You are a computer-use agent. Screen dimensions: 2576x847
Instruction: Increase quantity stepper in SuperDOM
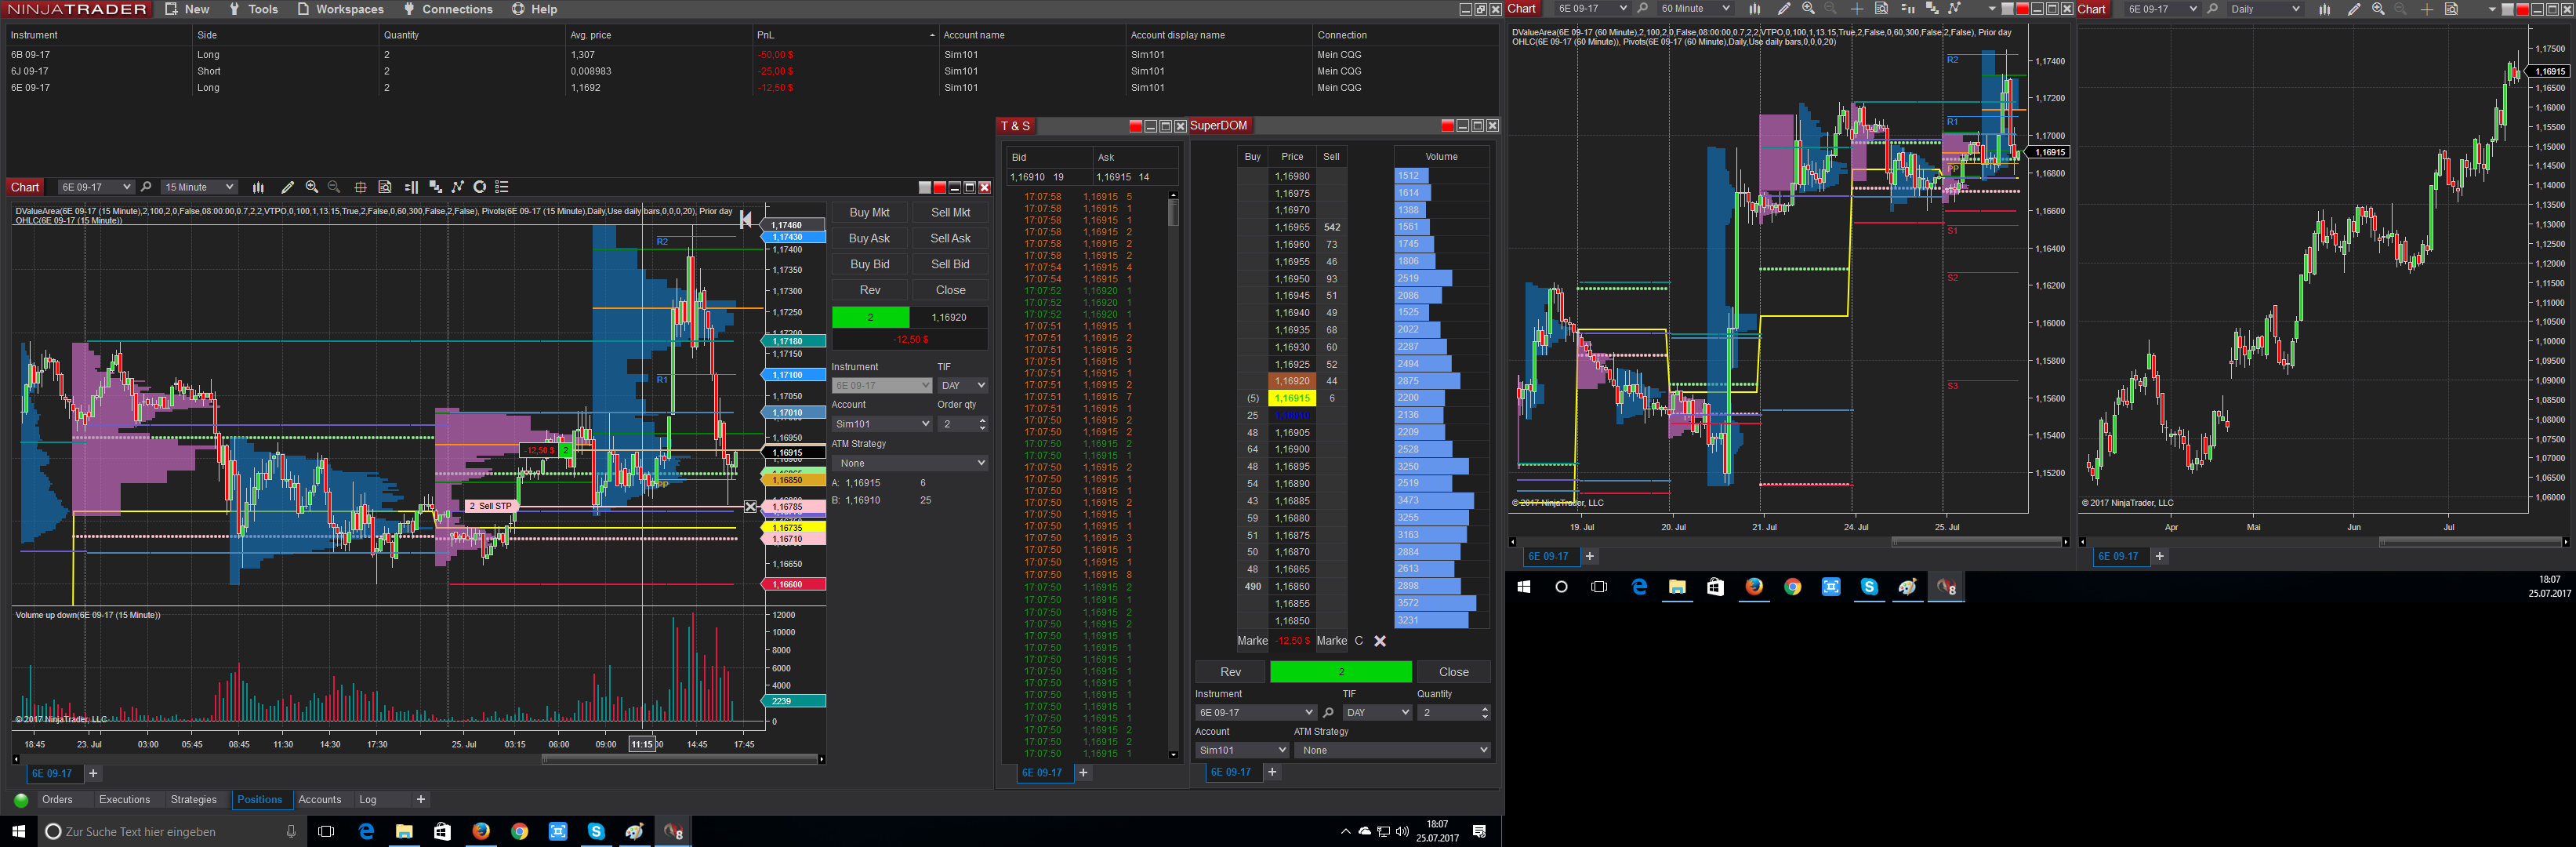click(x=1484, y=709)
